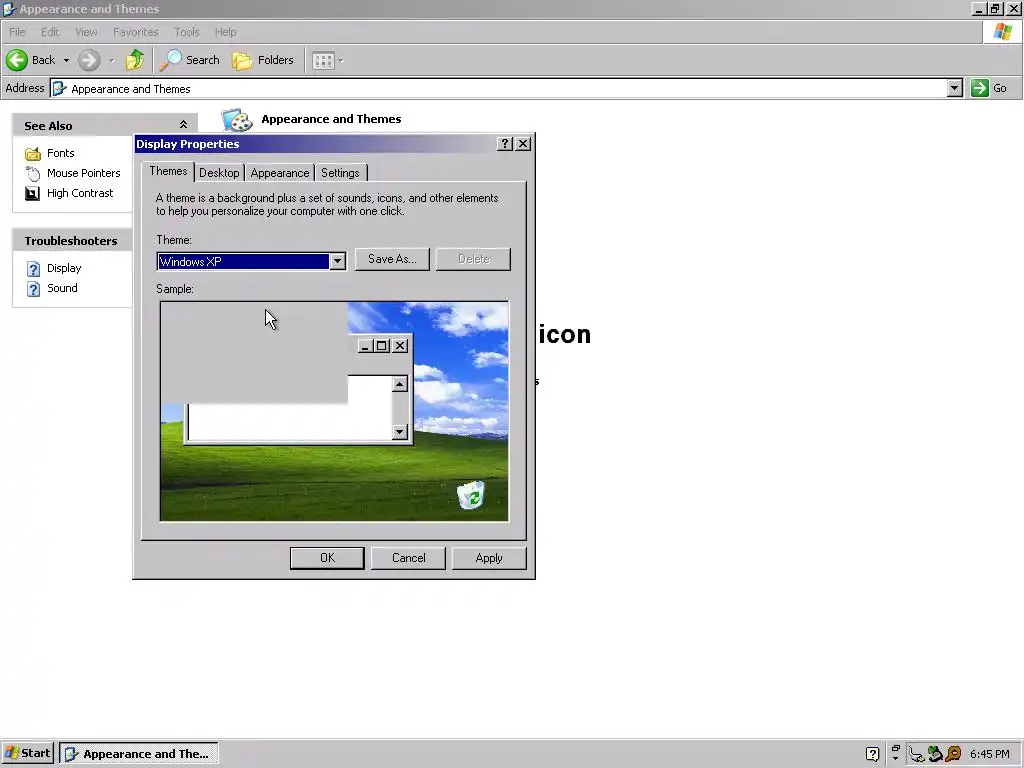The image size is (1024, 768).
Task: Click the Start button
Action: point(27,754)
